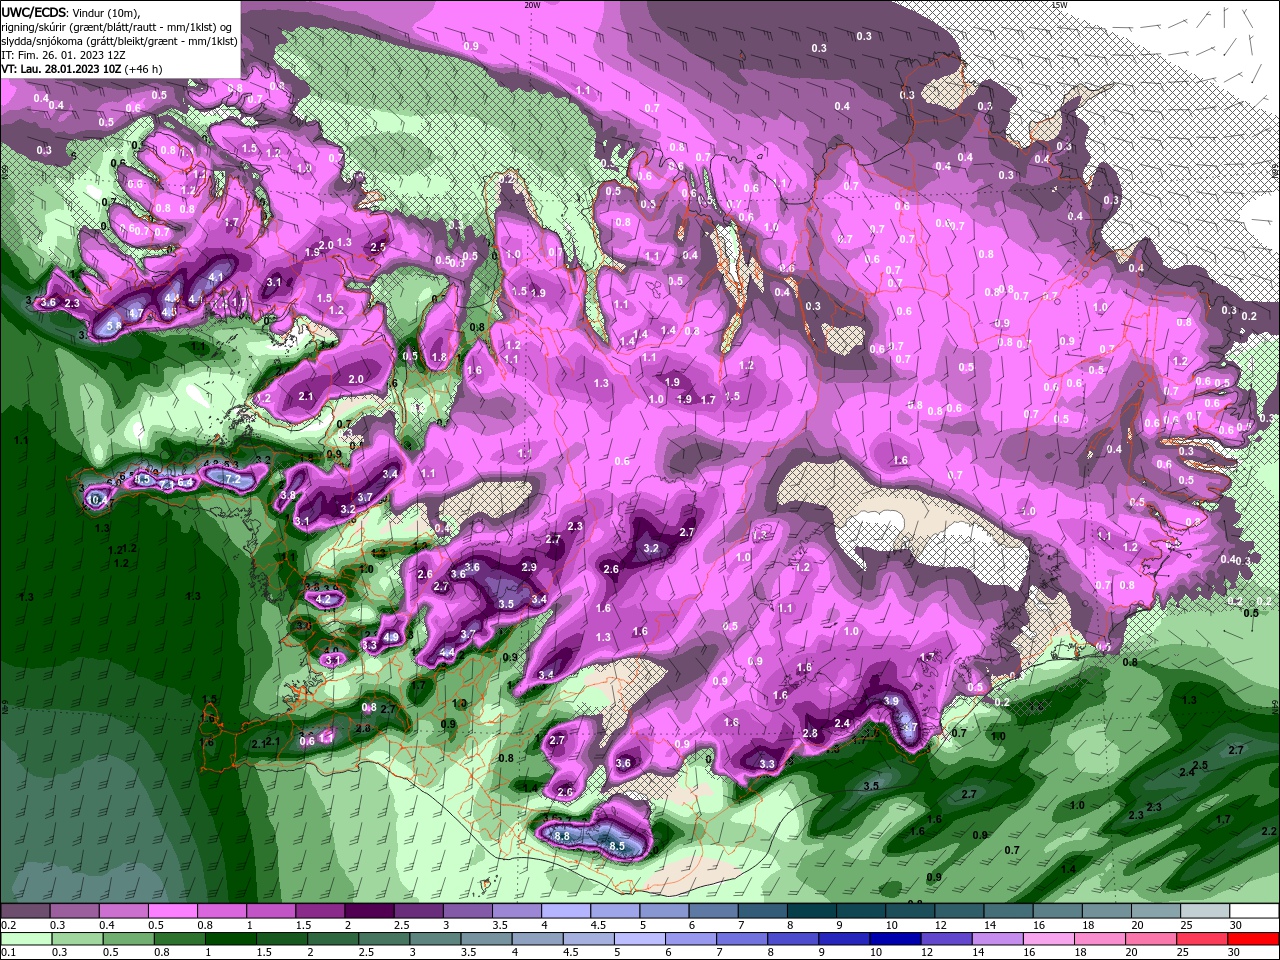
Task: Click the 4.2 value in west Iceland
Action: (323, 600)
